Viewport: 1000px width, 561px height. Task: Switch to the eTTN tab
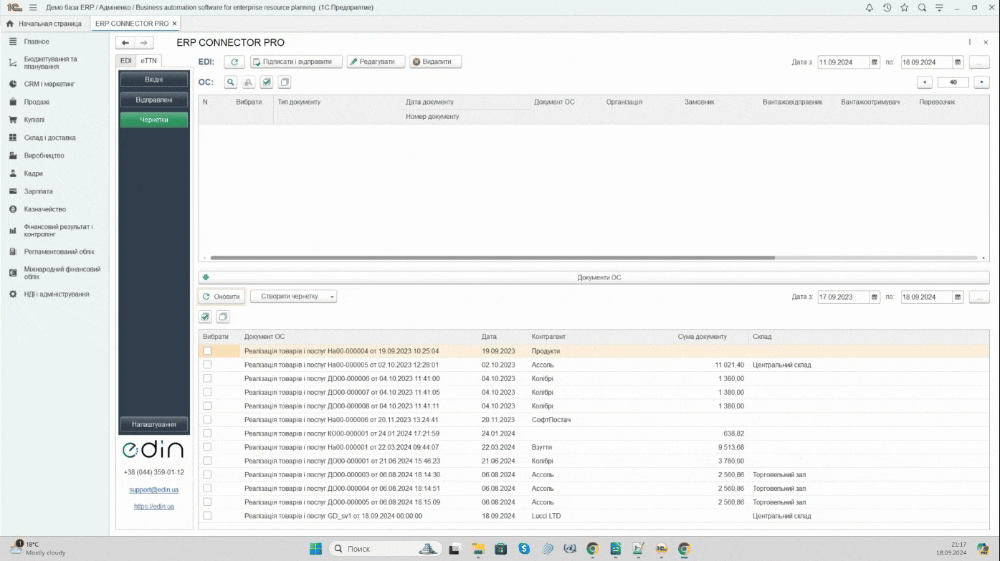tap(148, 61)
